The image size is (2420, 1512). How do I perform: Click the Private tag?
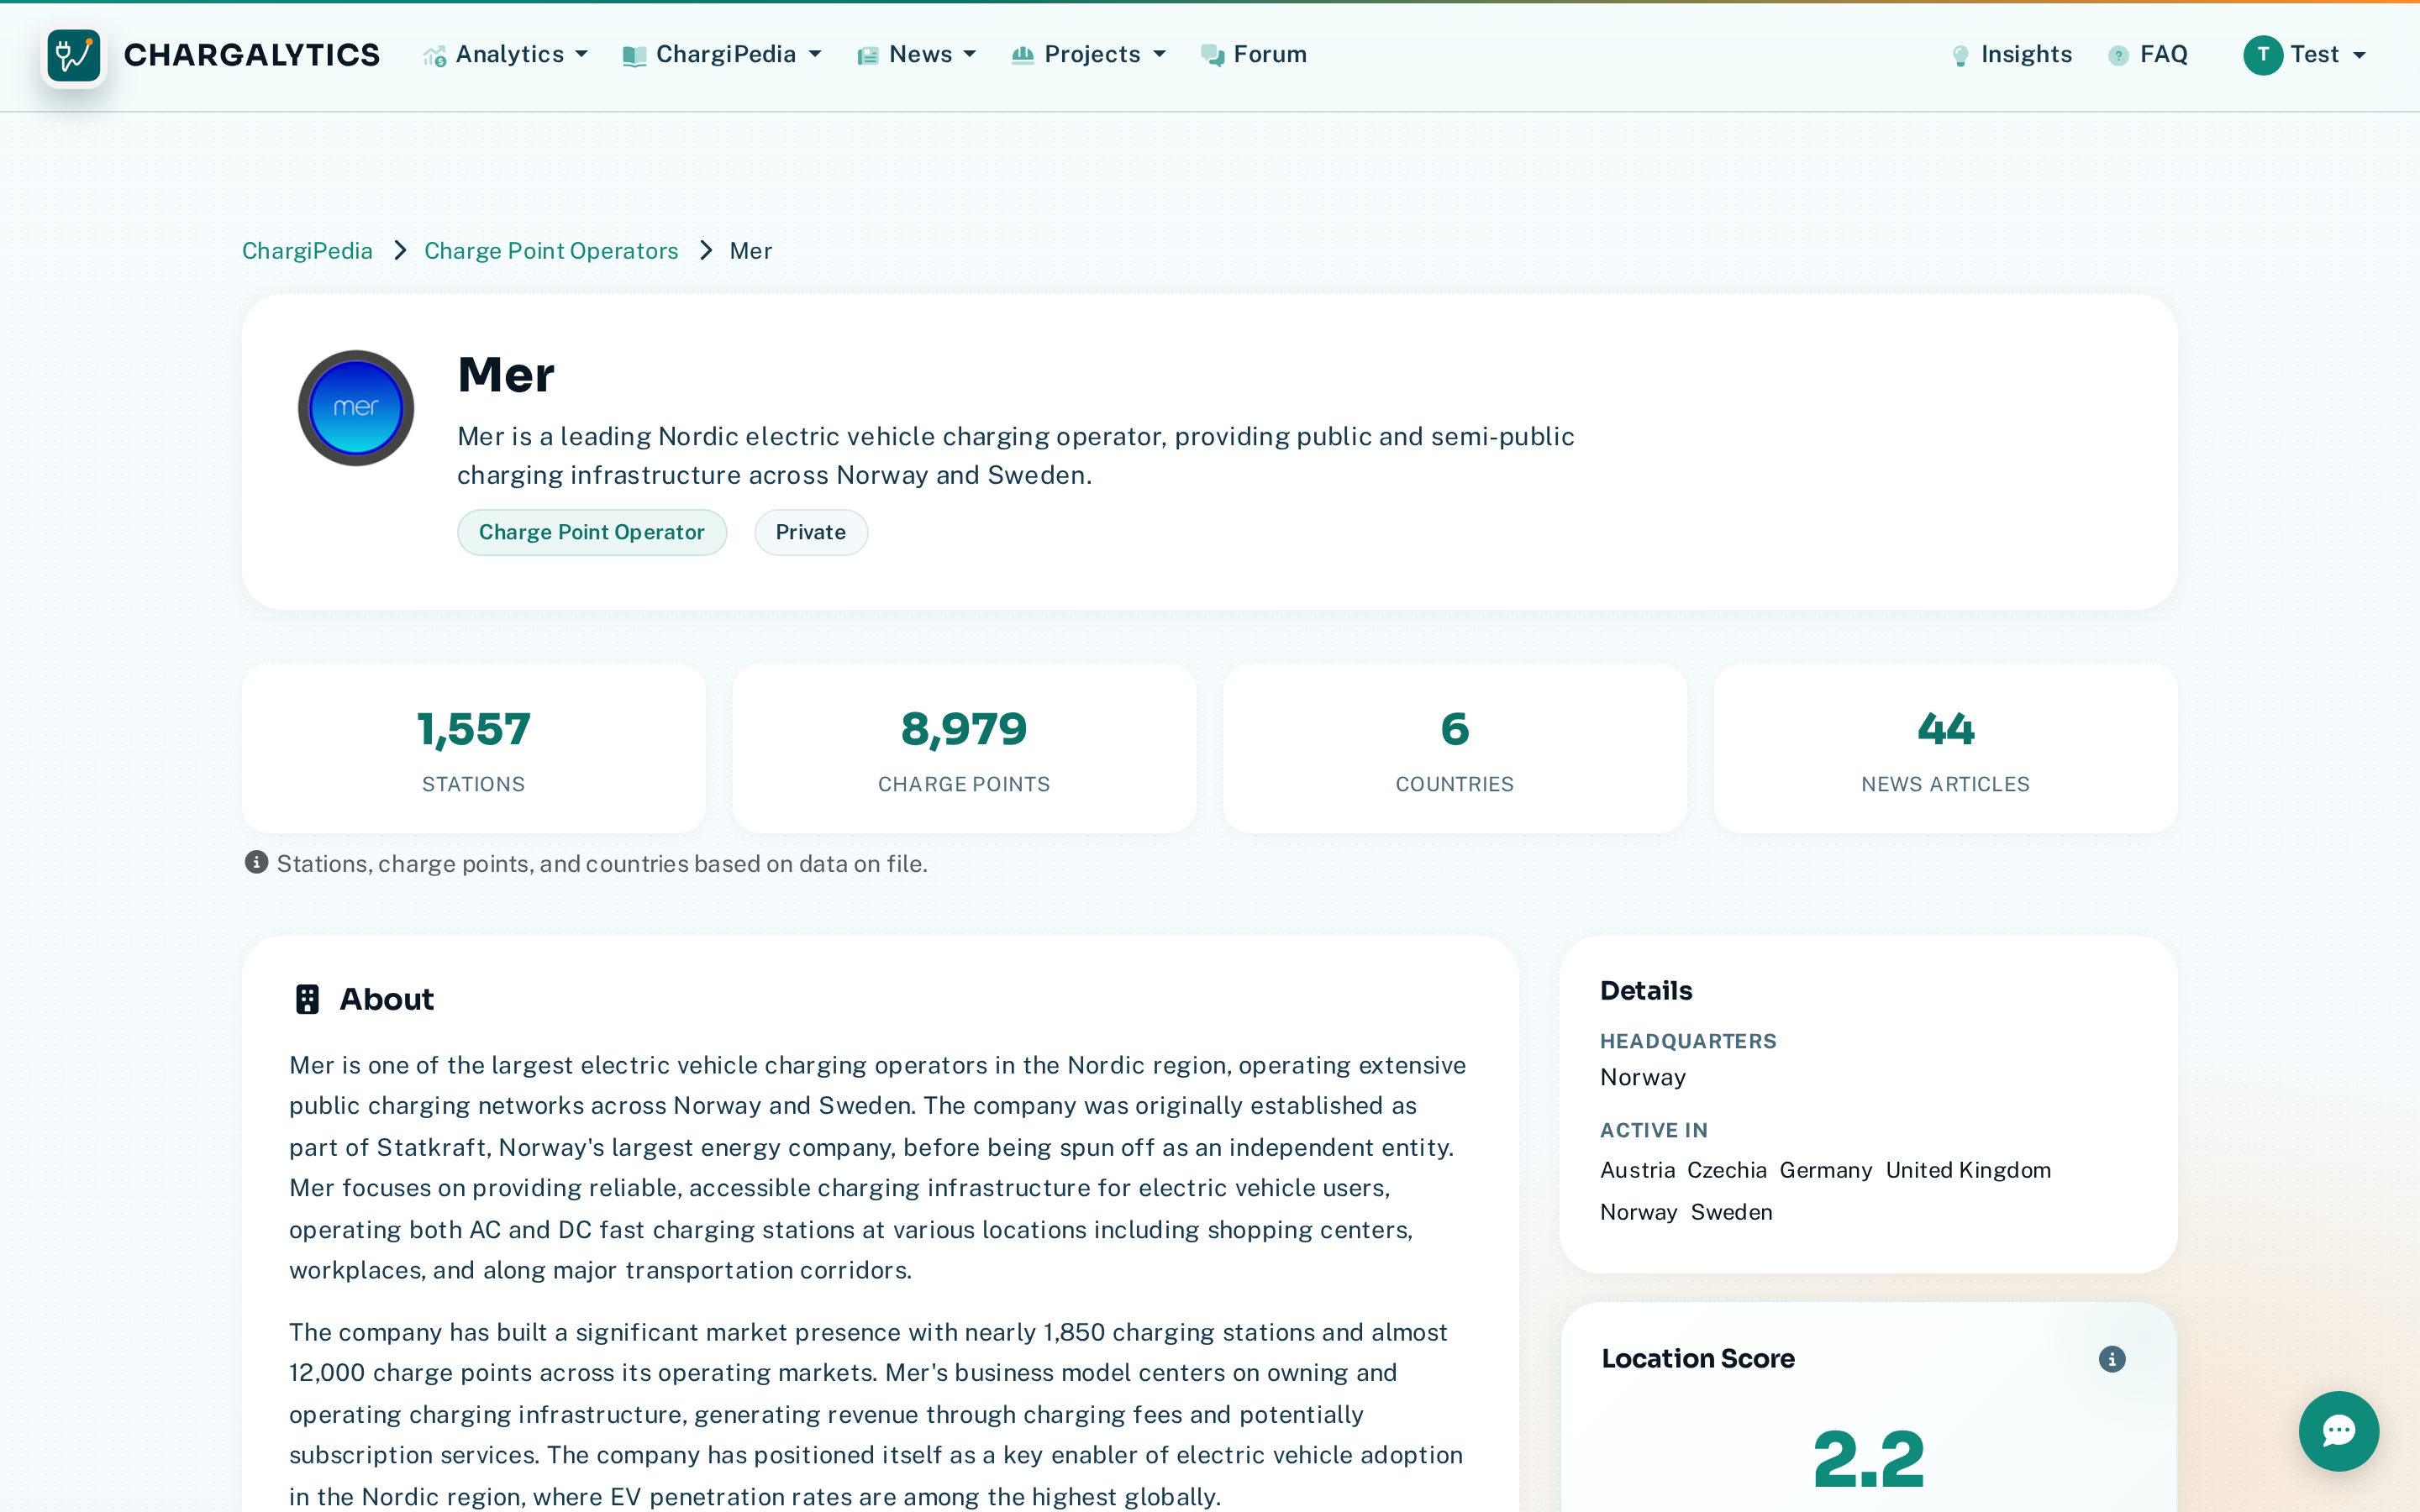coord(811,532)
